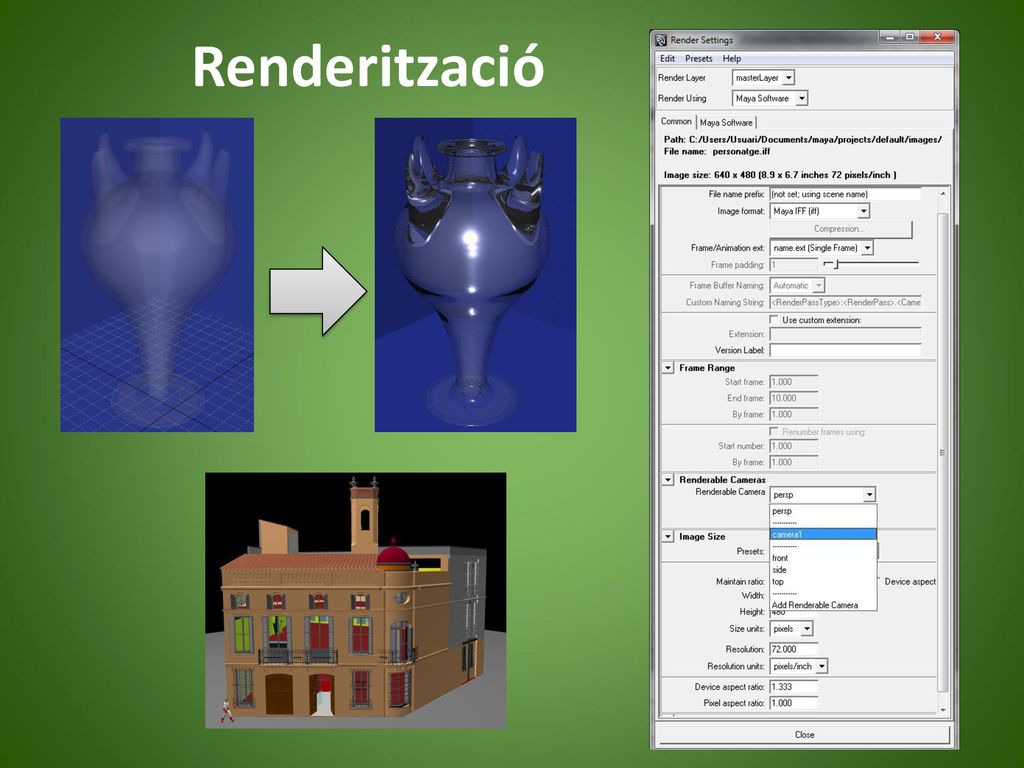Click the scrollbar up arrow
The width and height of the screenshot is (1024, 768).
[x=942, y=194]
